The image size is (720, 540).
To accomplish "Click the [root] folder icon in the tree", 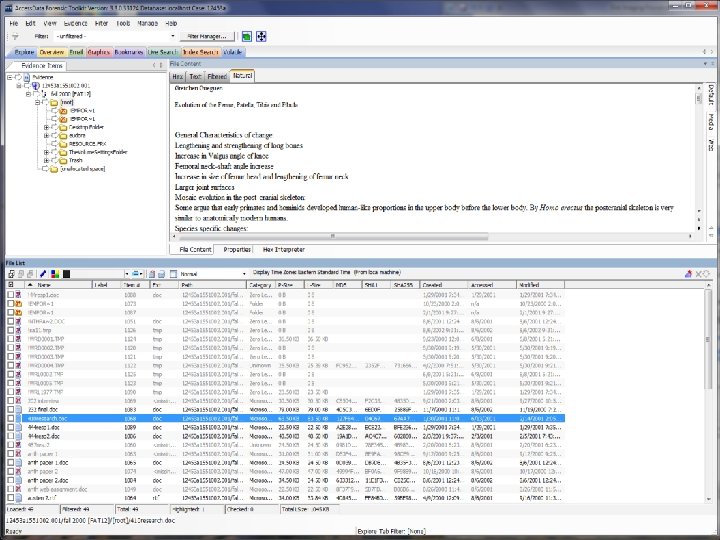I will (x=54, y=102).
